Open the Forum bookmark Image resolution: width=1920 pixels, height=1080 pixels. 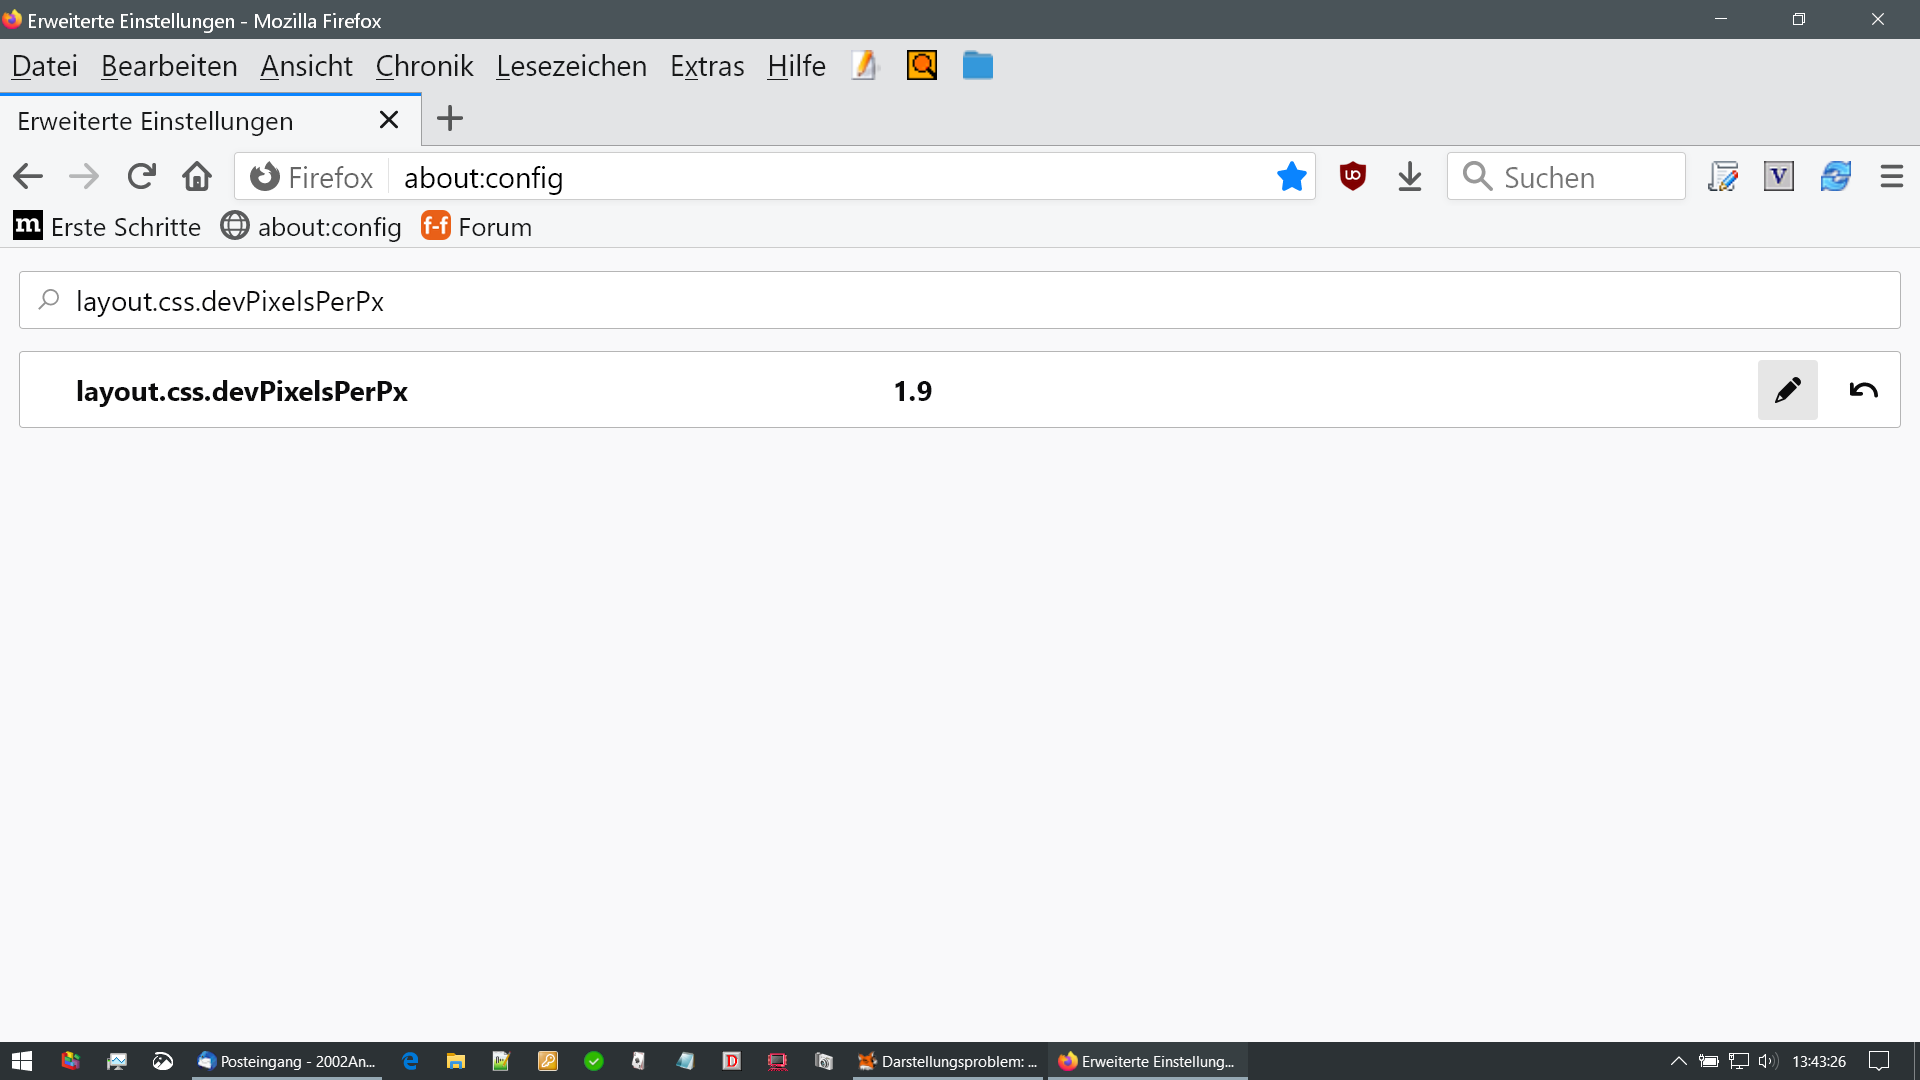pyautogui.click(x=477, y=227)
